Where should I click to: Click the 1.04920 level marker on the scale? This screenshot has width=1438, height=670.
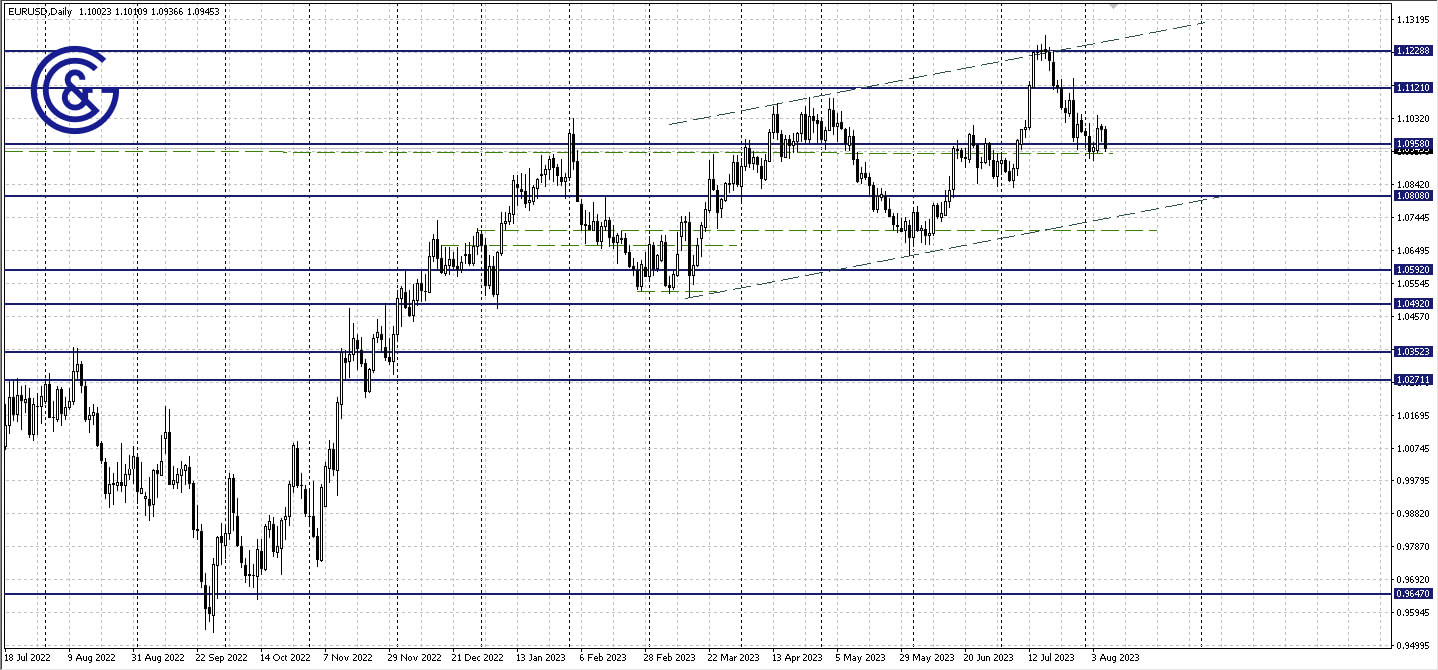coord(1412,305)
